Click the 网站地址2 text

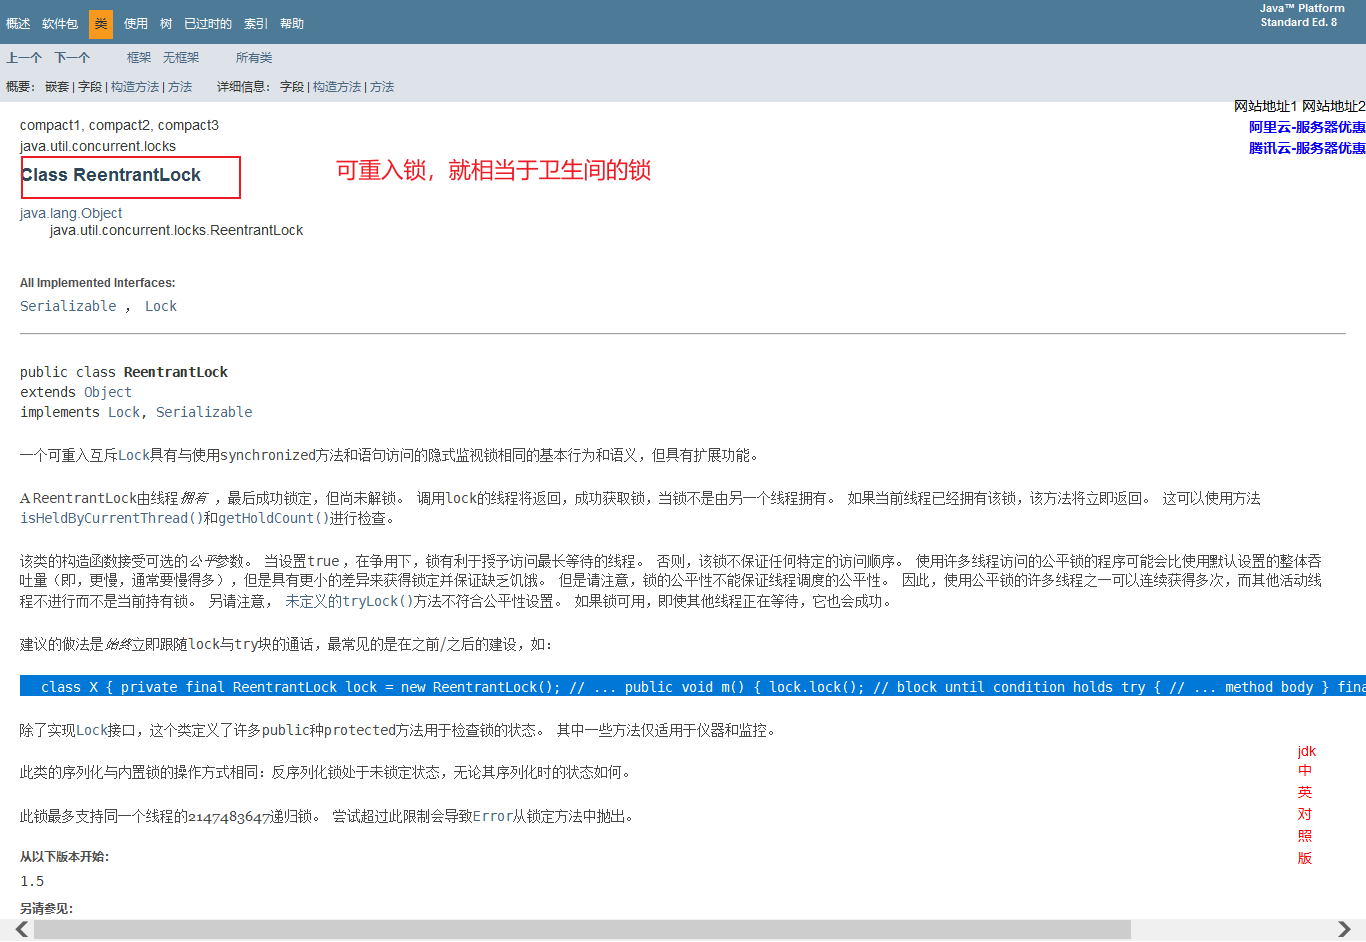(1333, 106)
